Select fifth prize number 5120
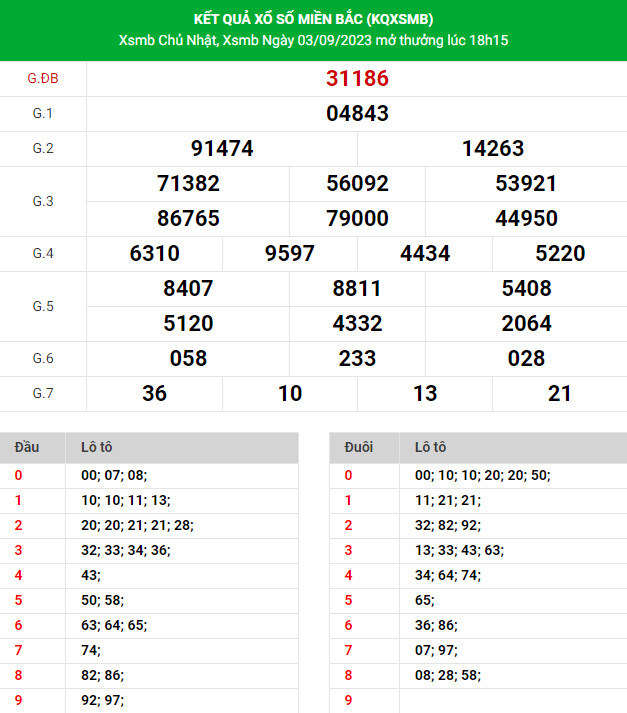Image resolution: width=627 pixels, height=713 pixels. click(x=188, y=323)
